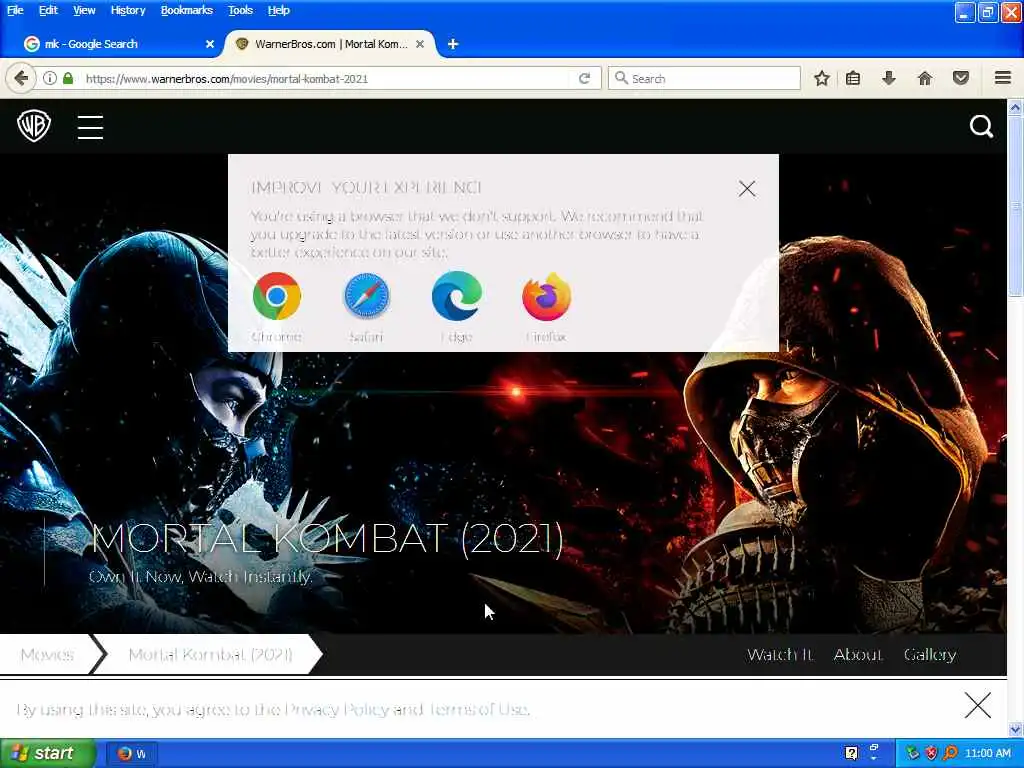Viewport: 1024px width, 768px height.
Task: Show site information icon in address bar
Action: [50, 78]
